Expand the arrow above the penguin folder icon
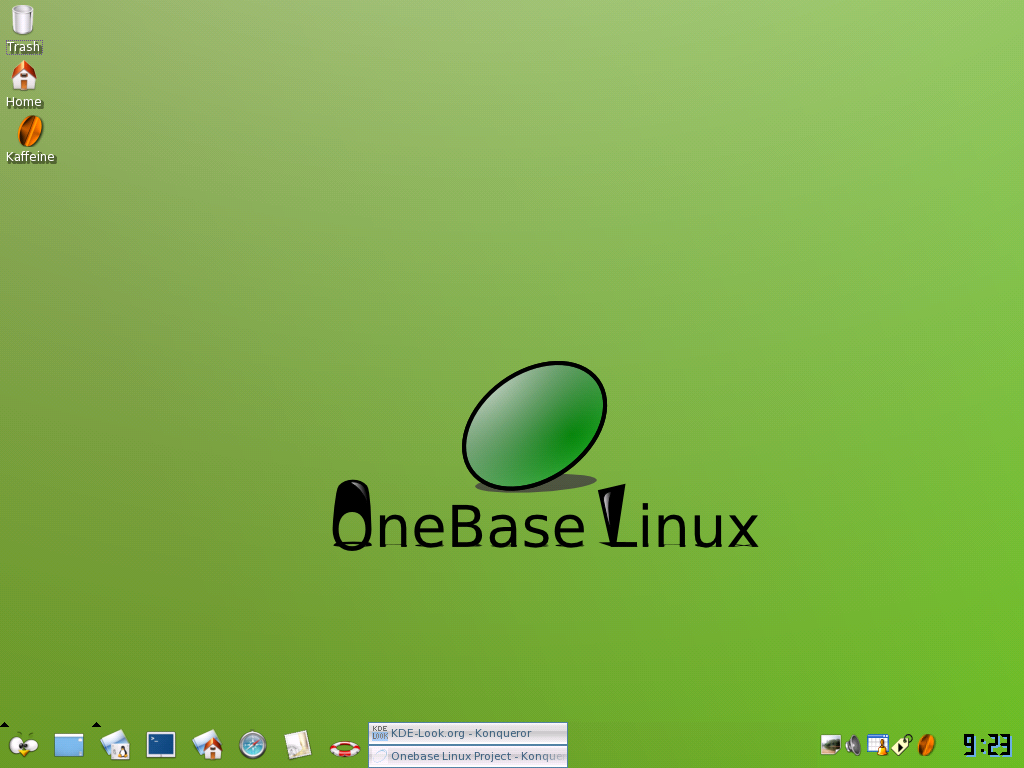This screenshot has width=1024, height=768. pyautogui.click(x=96, y=724)
